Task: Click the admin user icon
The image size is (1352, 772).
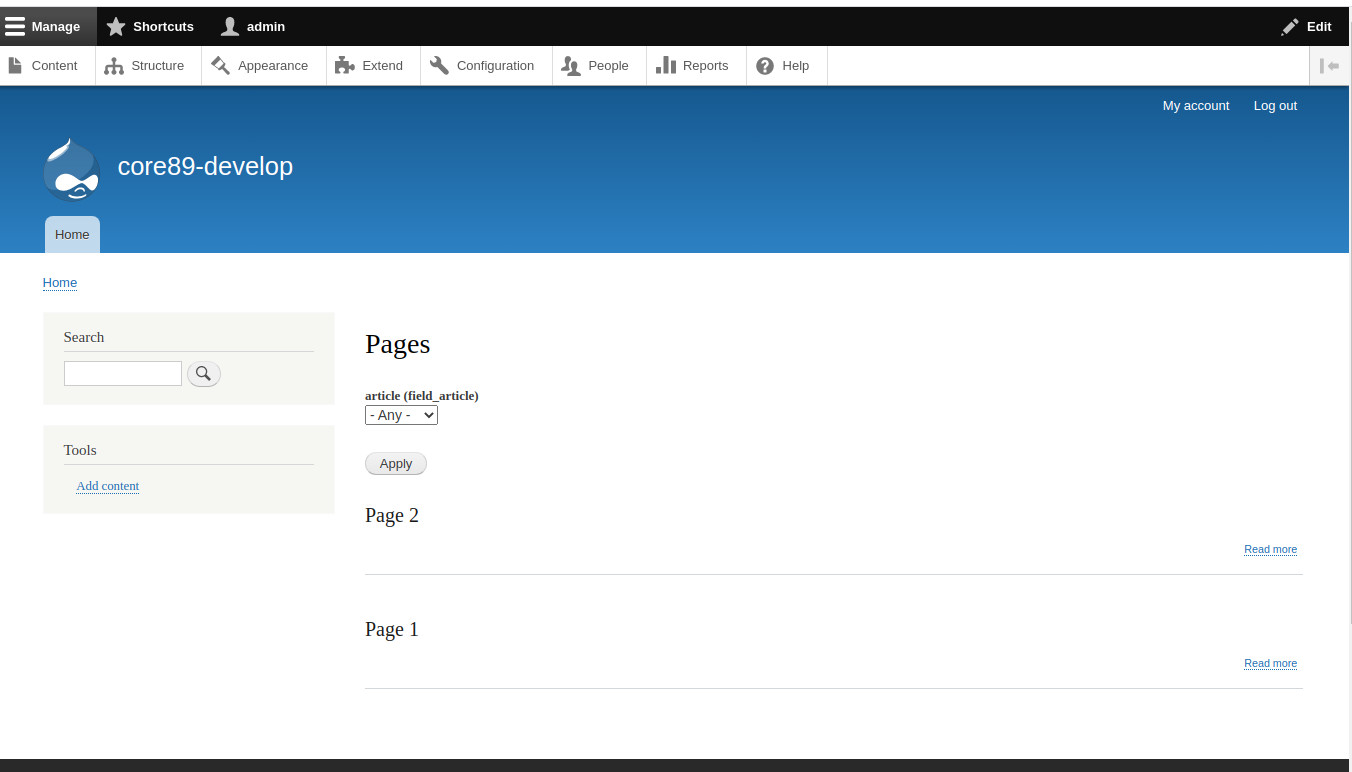Action: [229, 26]
